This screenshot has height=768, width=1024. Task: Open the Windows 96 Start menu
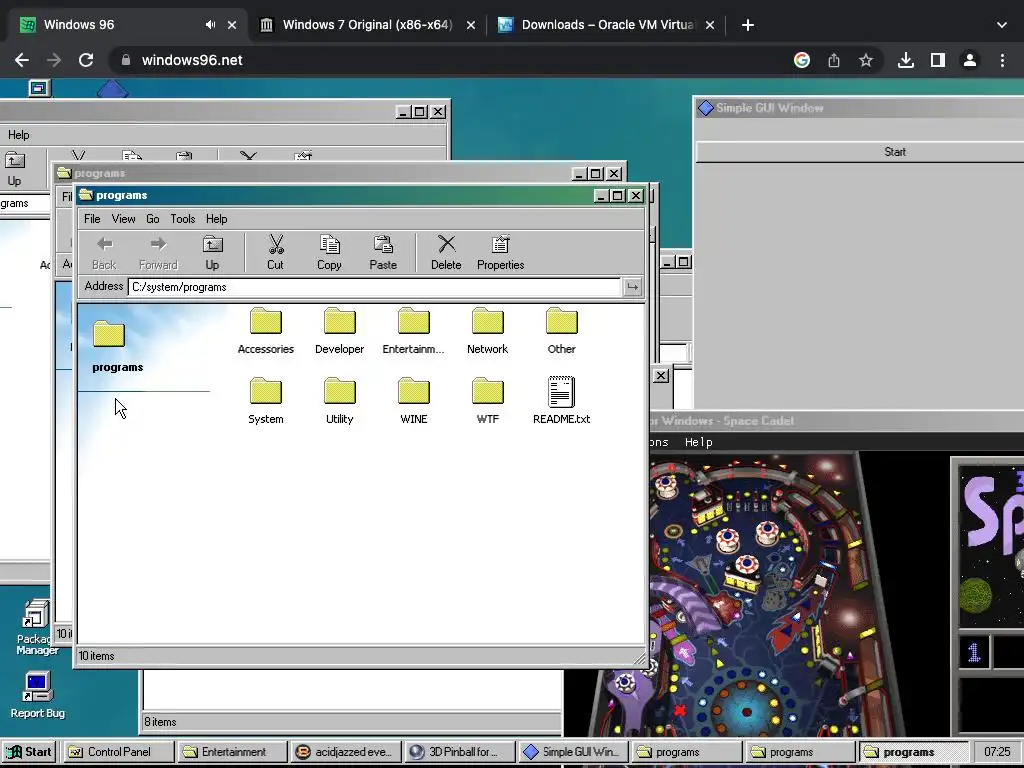click(x=28, y=752)
